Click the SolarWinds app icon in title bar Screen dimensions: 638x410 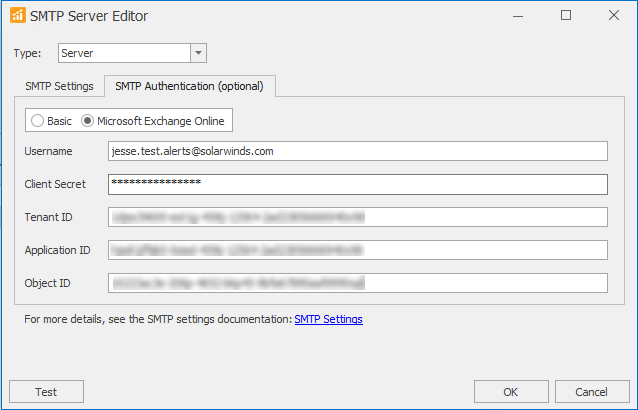[16, 16]
